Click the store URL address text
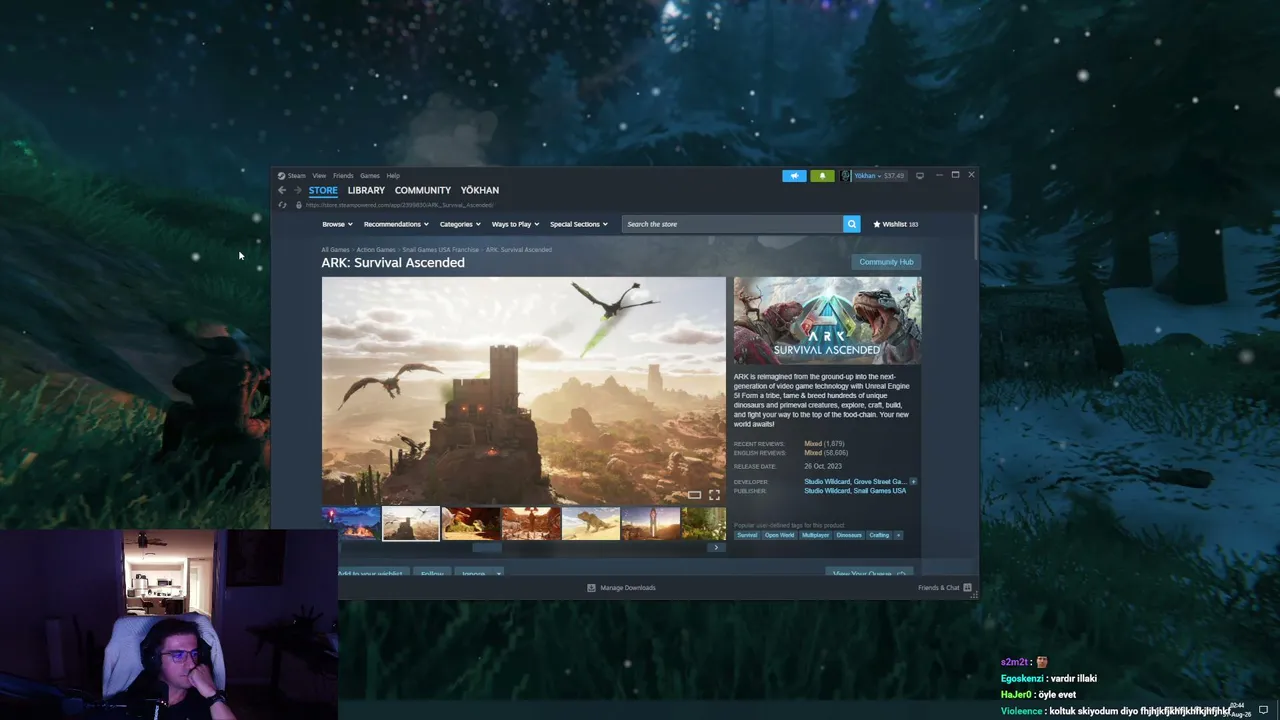 pos(399,205)
